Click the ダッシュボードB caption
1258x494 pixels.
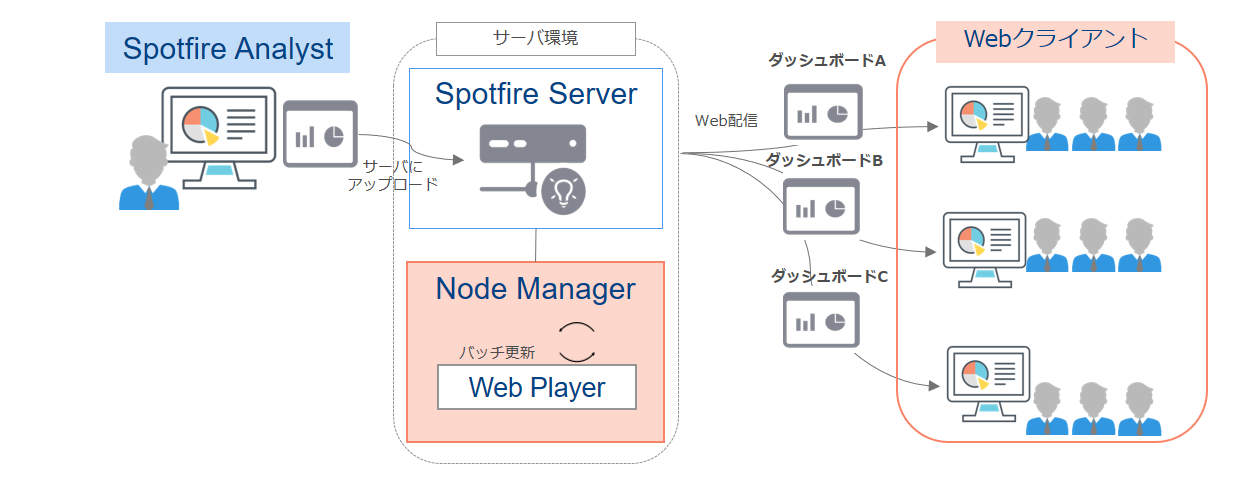[824, 160]
